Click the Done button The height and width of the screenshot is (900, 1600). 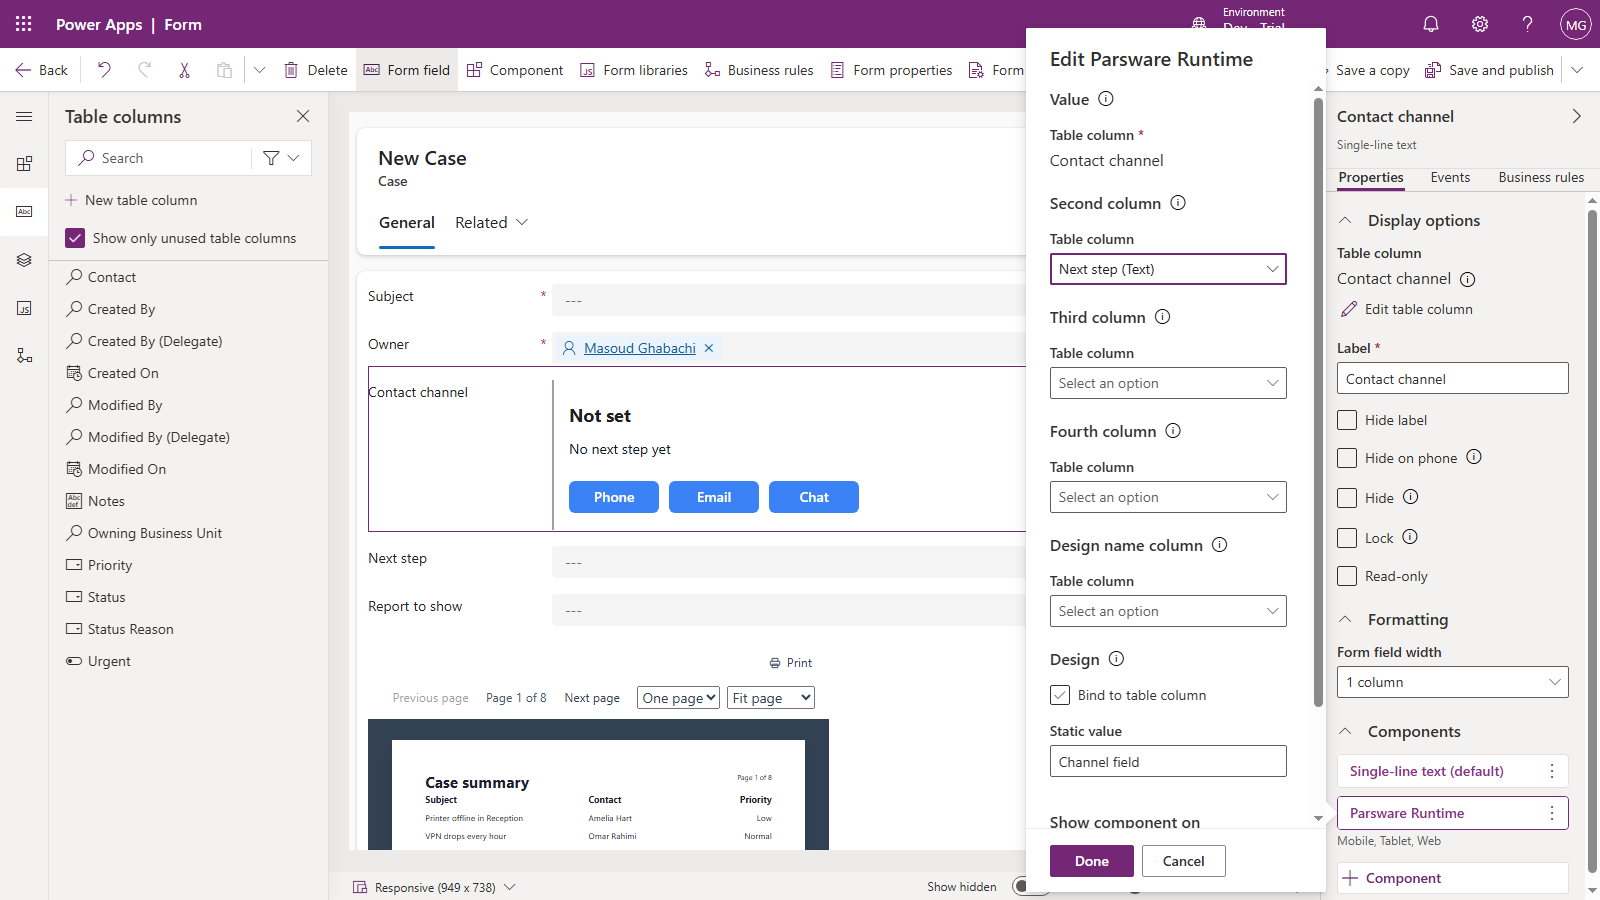pos(1092,861)
